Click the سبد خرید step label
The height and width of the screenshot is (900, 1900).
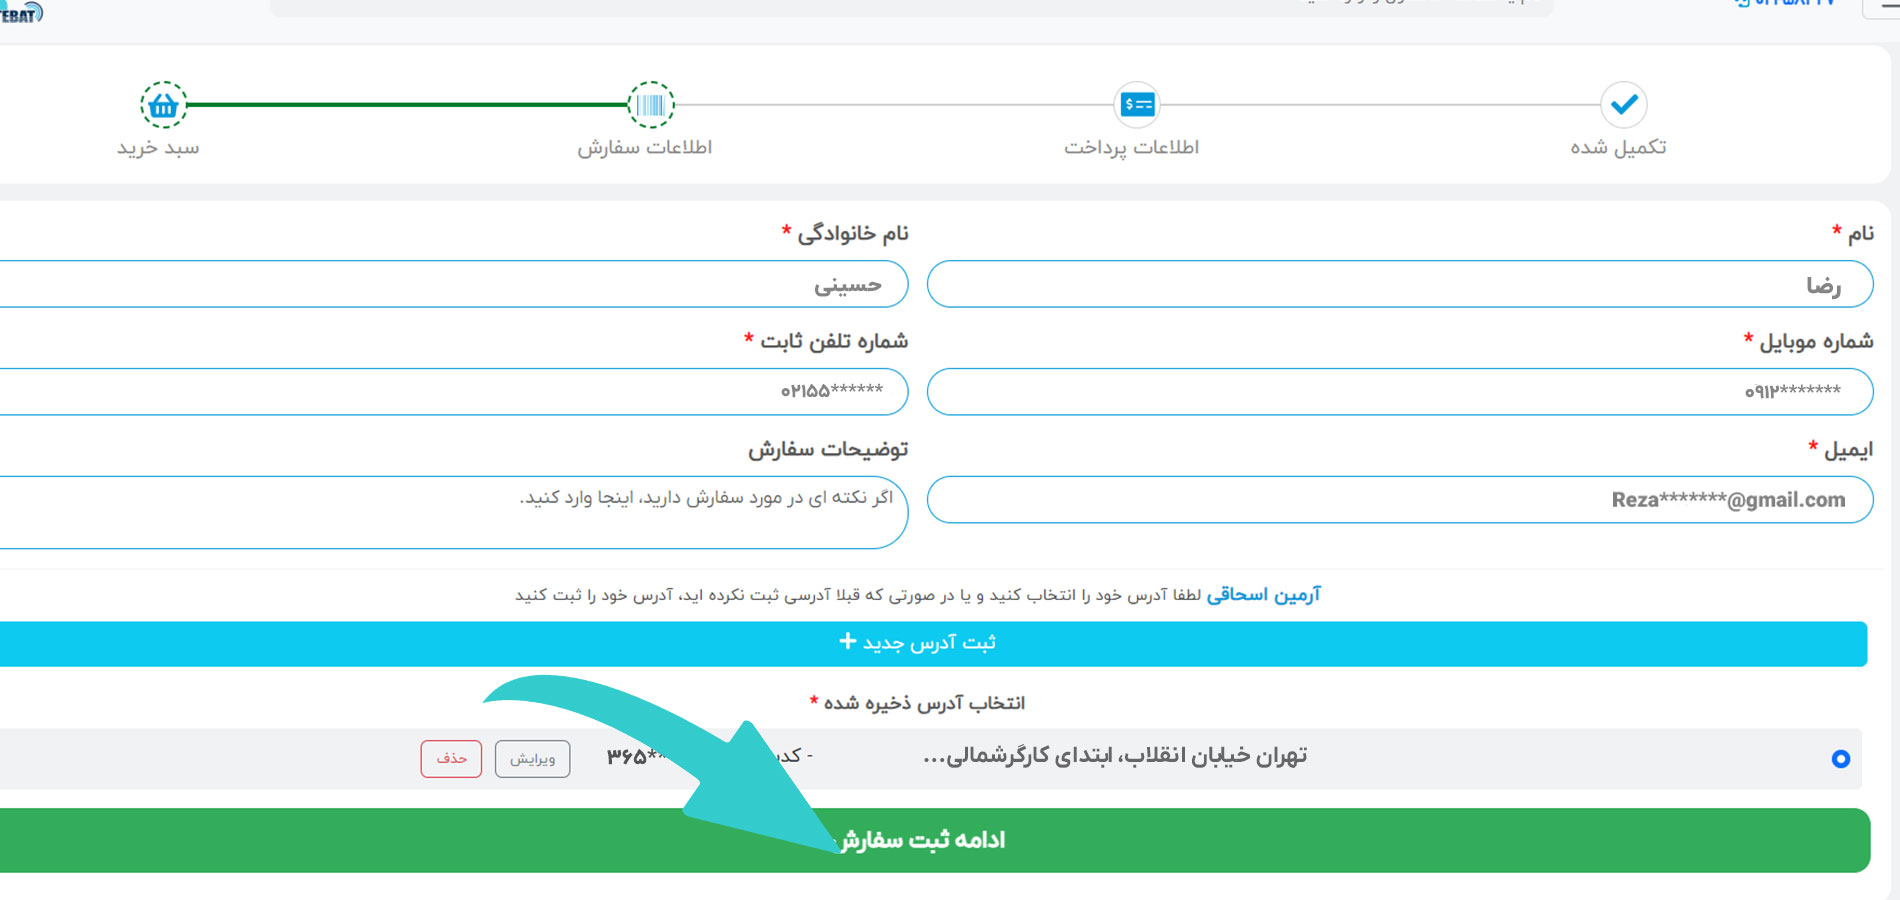point(158,148)
